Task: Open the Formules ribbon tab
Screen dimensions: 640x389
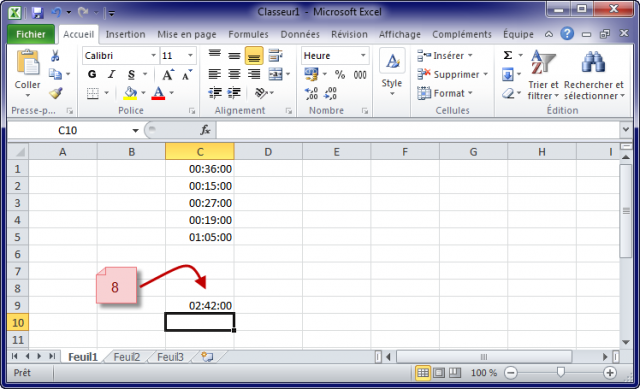Action: point(248,34)
